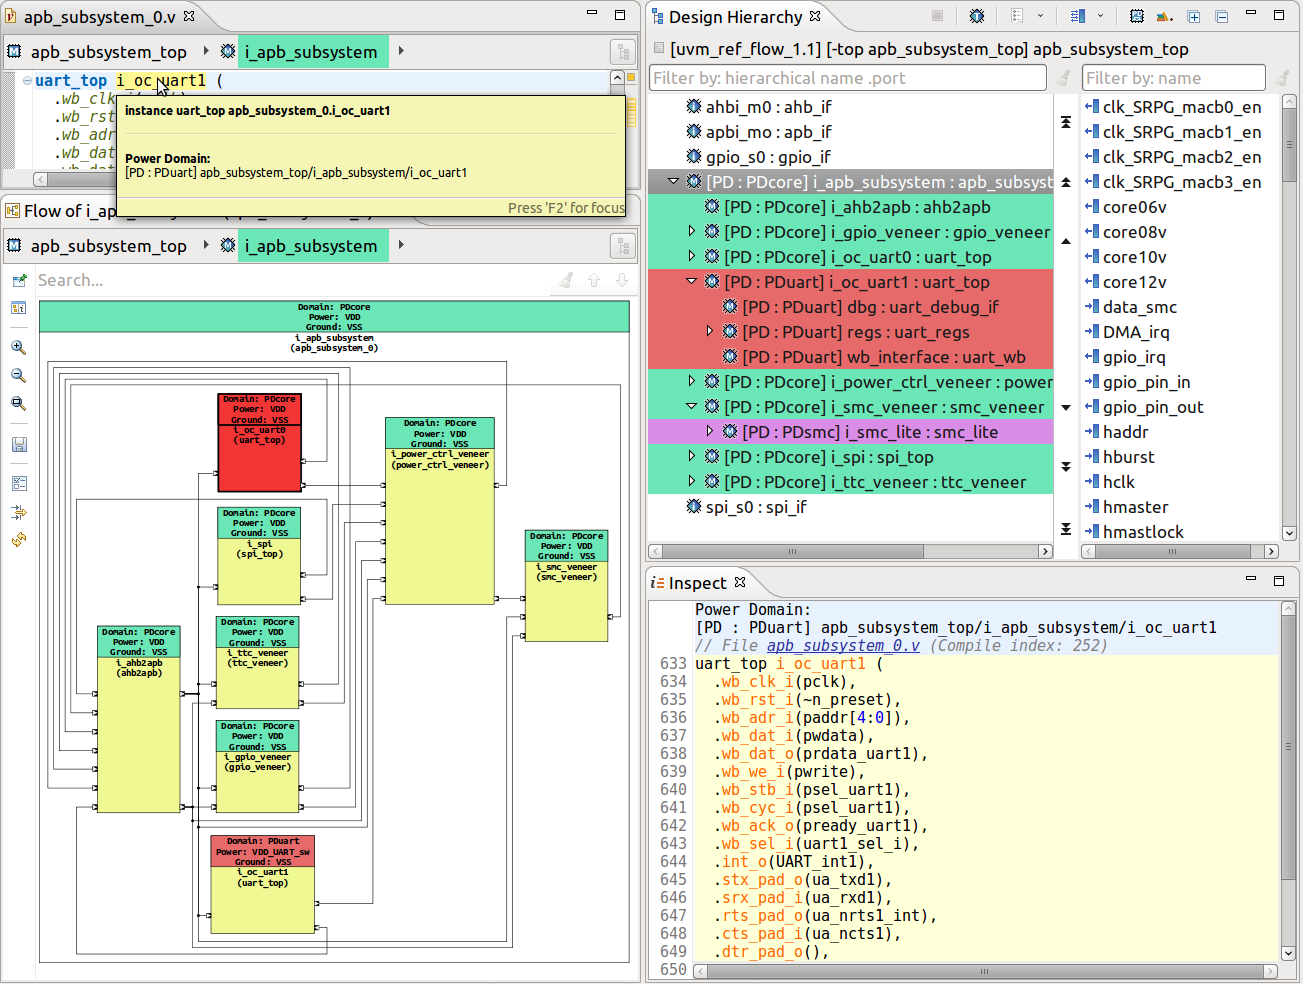Screen dimensions: 1303x984
Task: Expand the i_spi spi_top tree entry
Action: 691,457
